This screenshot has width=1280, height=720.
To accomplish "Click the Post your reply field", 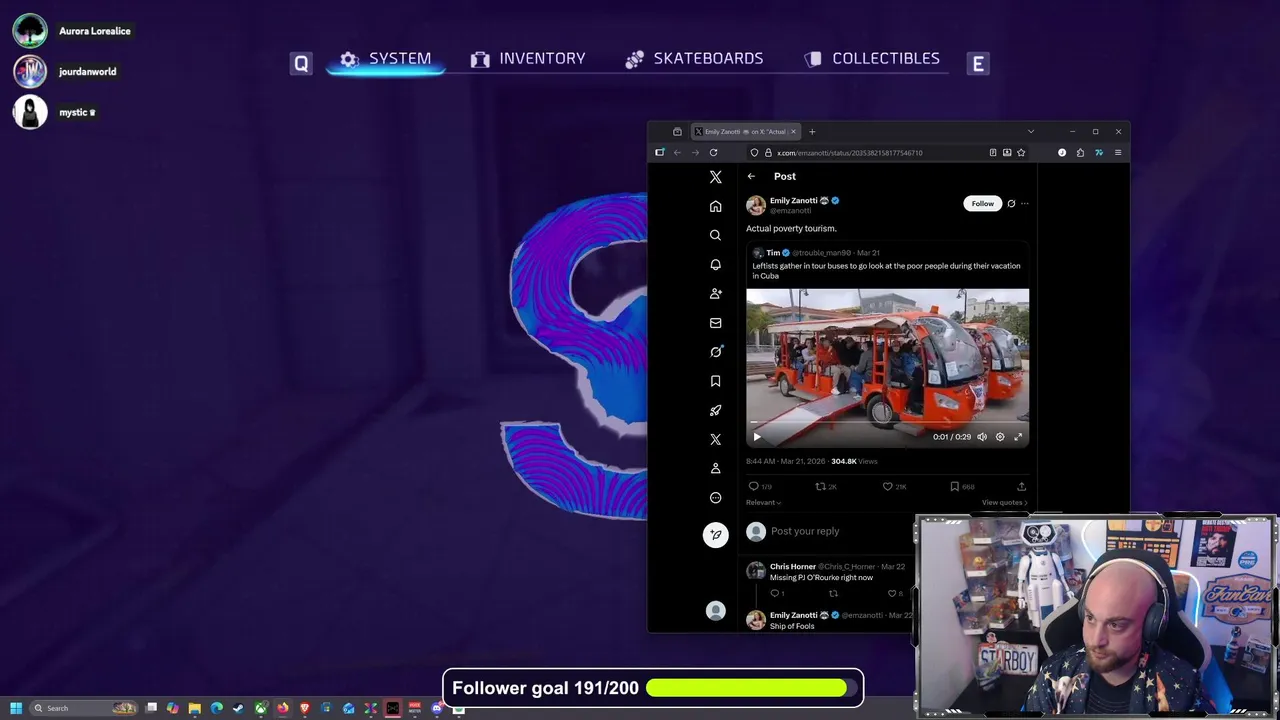I will coord(805,531).
